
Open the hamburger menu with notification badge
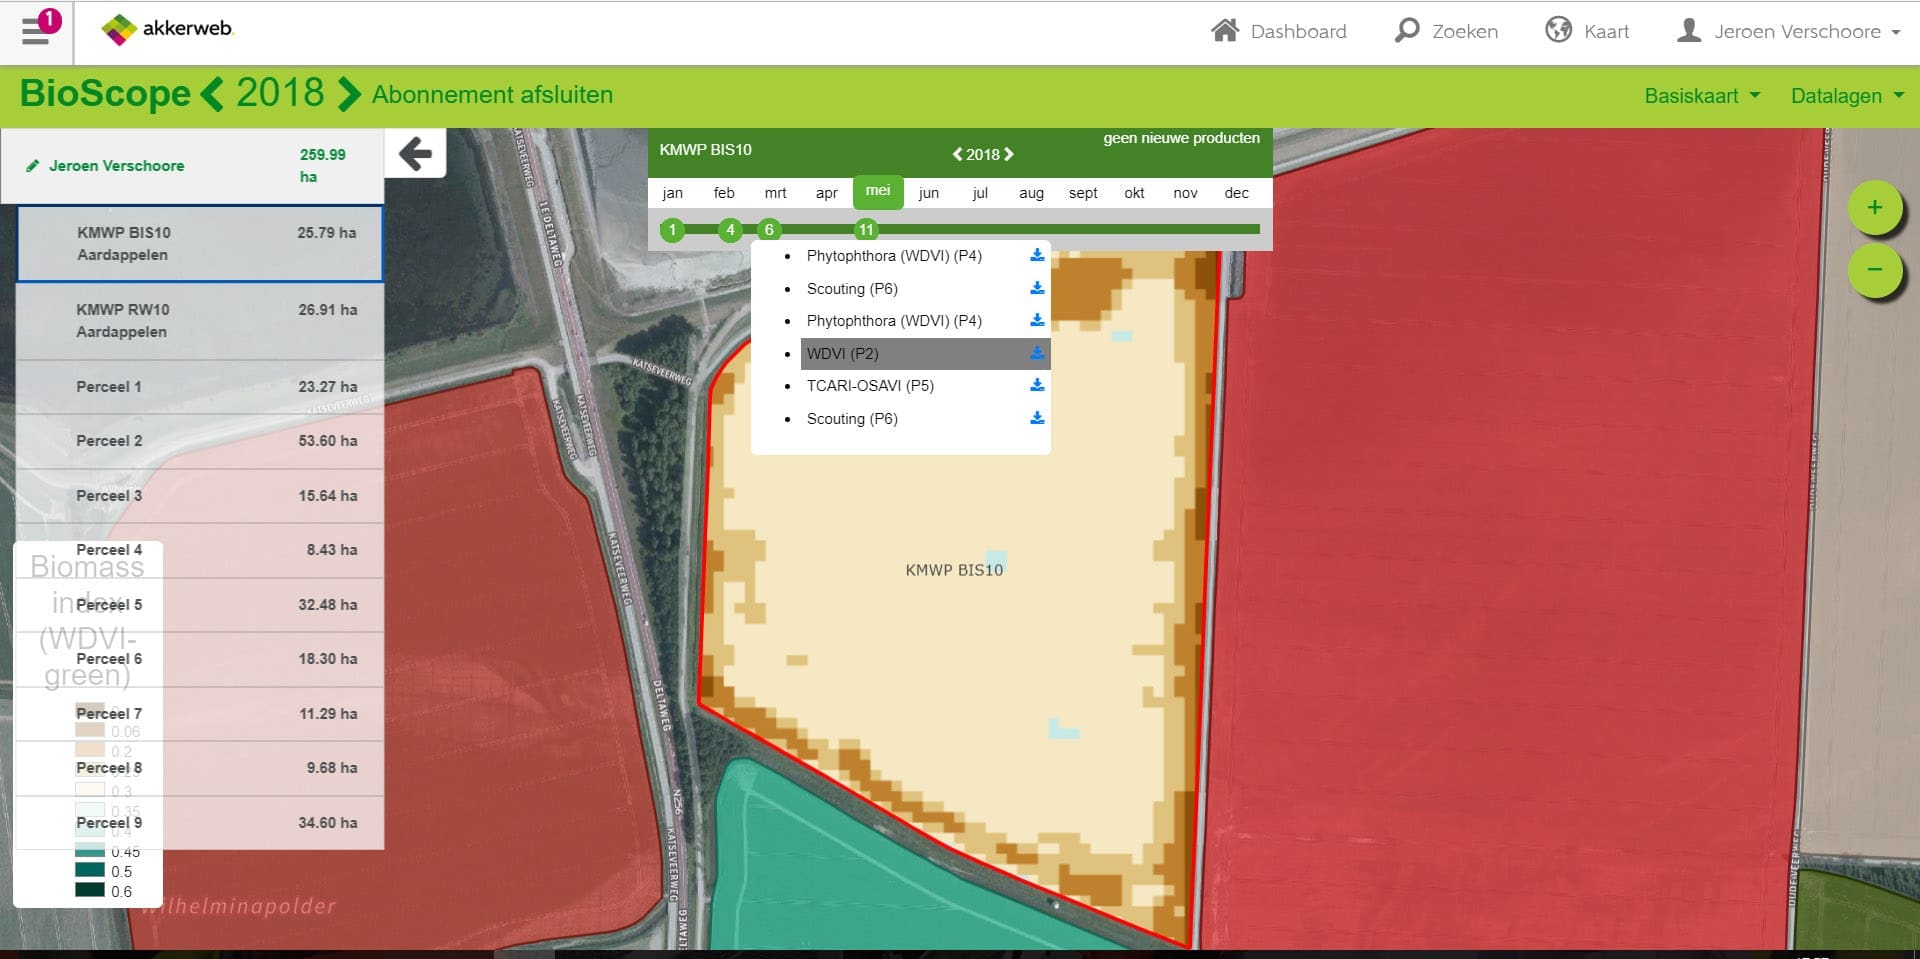coord(40,29)
